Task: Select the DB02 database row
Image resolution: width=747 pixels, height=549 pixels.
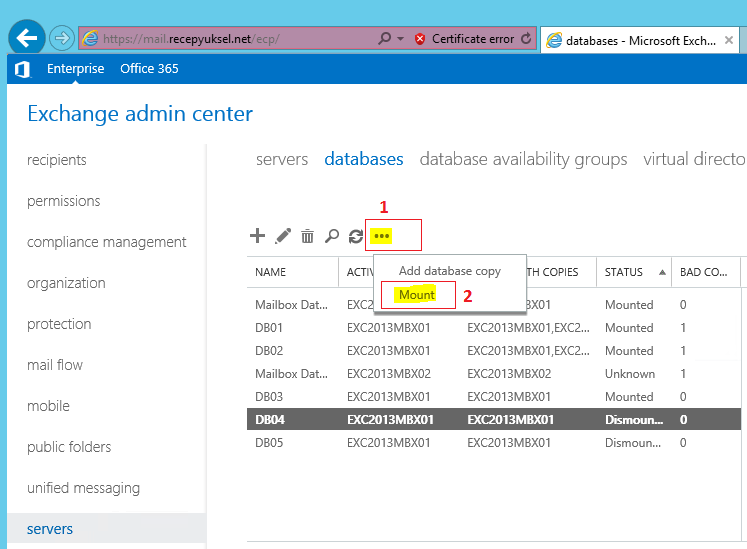Action: [x=494, y=351]
